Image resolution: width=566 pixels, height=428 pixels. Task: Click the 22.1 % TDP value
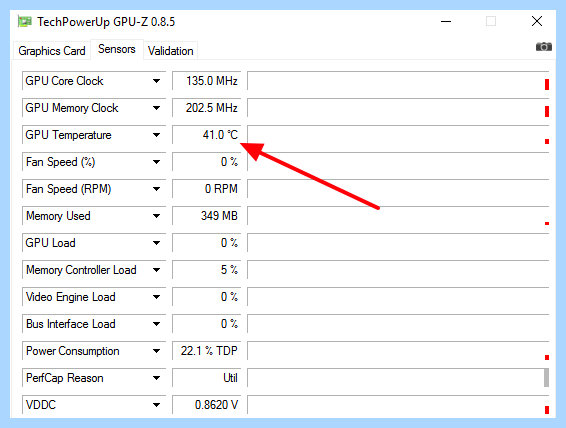pos(206,351)
